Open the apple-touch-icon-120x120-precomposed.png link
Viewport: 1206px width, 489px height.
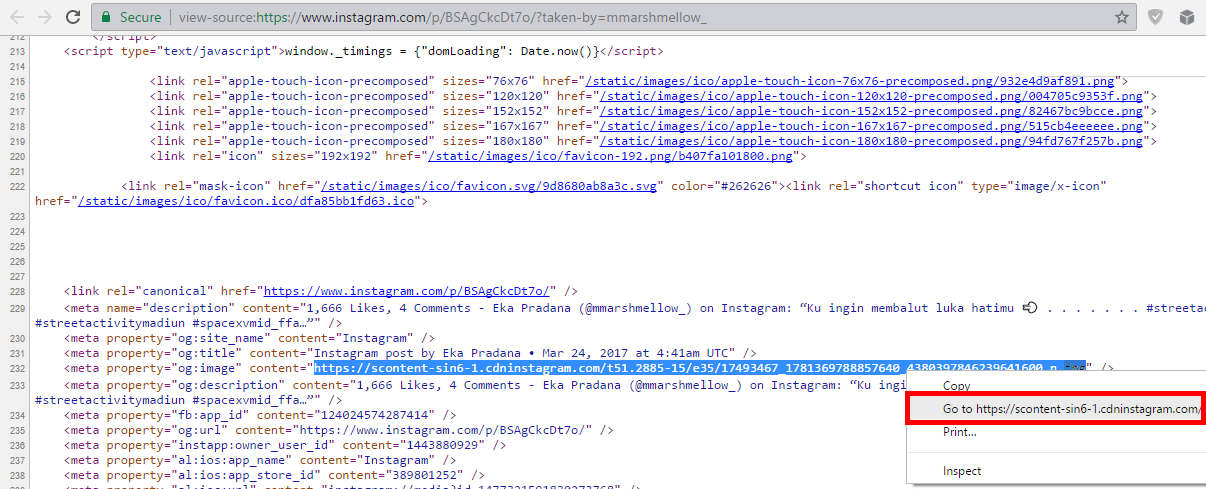point(868,96)
